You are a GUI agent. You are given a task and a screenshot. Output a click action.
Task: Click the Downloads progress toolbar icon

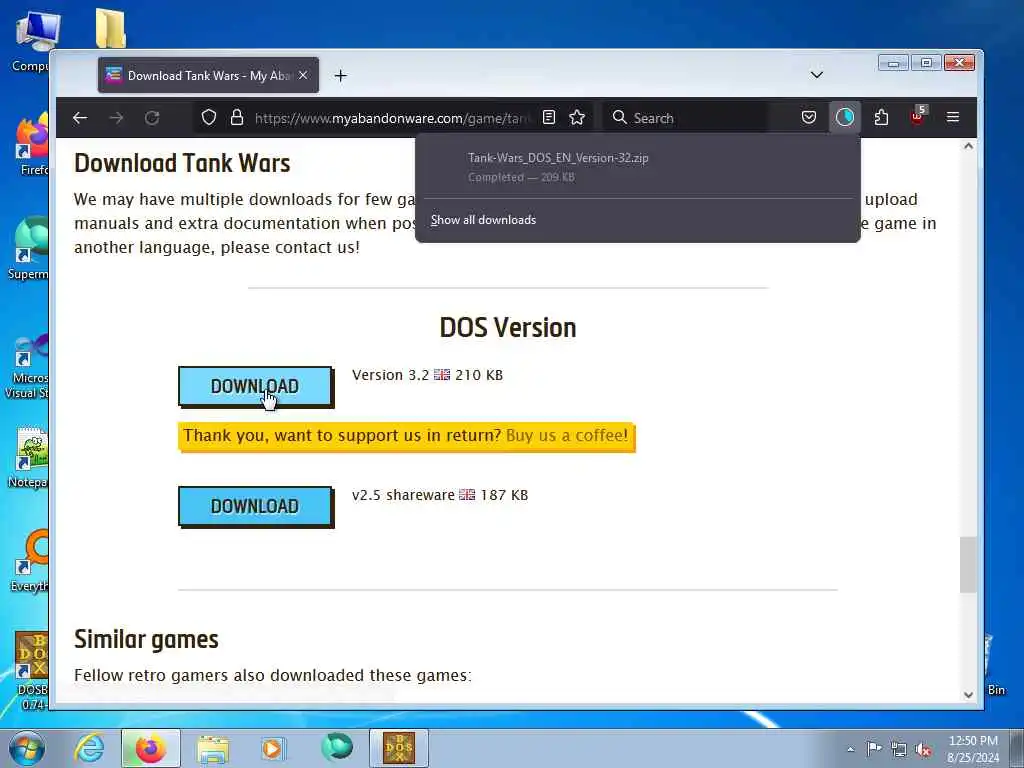[844, 118]
